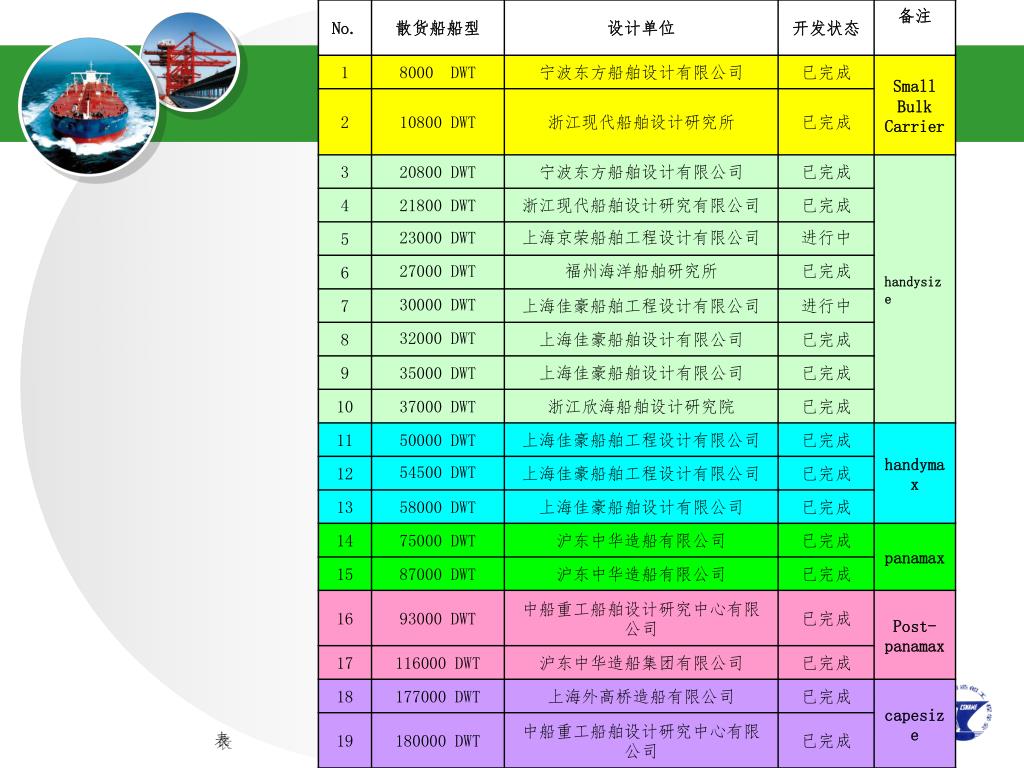Screen dimensions: 1024x768
Task: Click the '58000 DWT' cell
Action: (438, 507)
